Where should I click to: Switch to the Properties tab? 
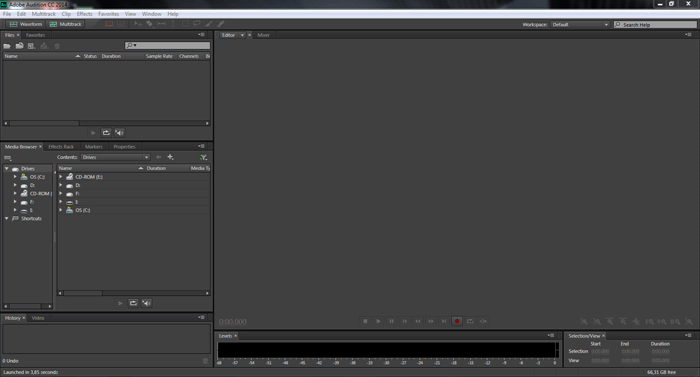pos(124,147)
